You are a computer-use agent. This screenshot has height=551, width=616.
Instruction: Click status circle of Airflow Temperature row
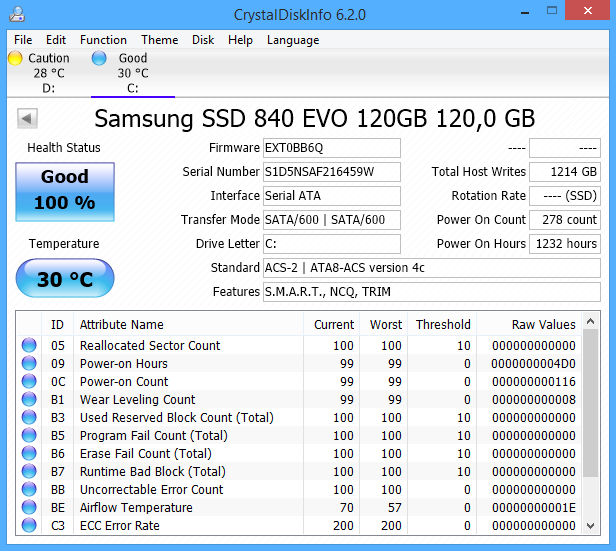coord(29,507)
